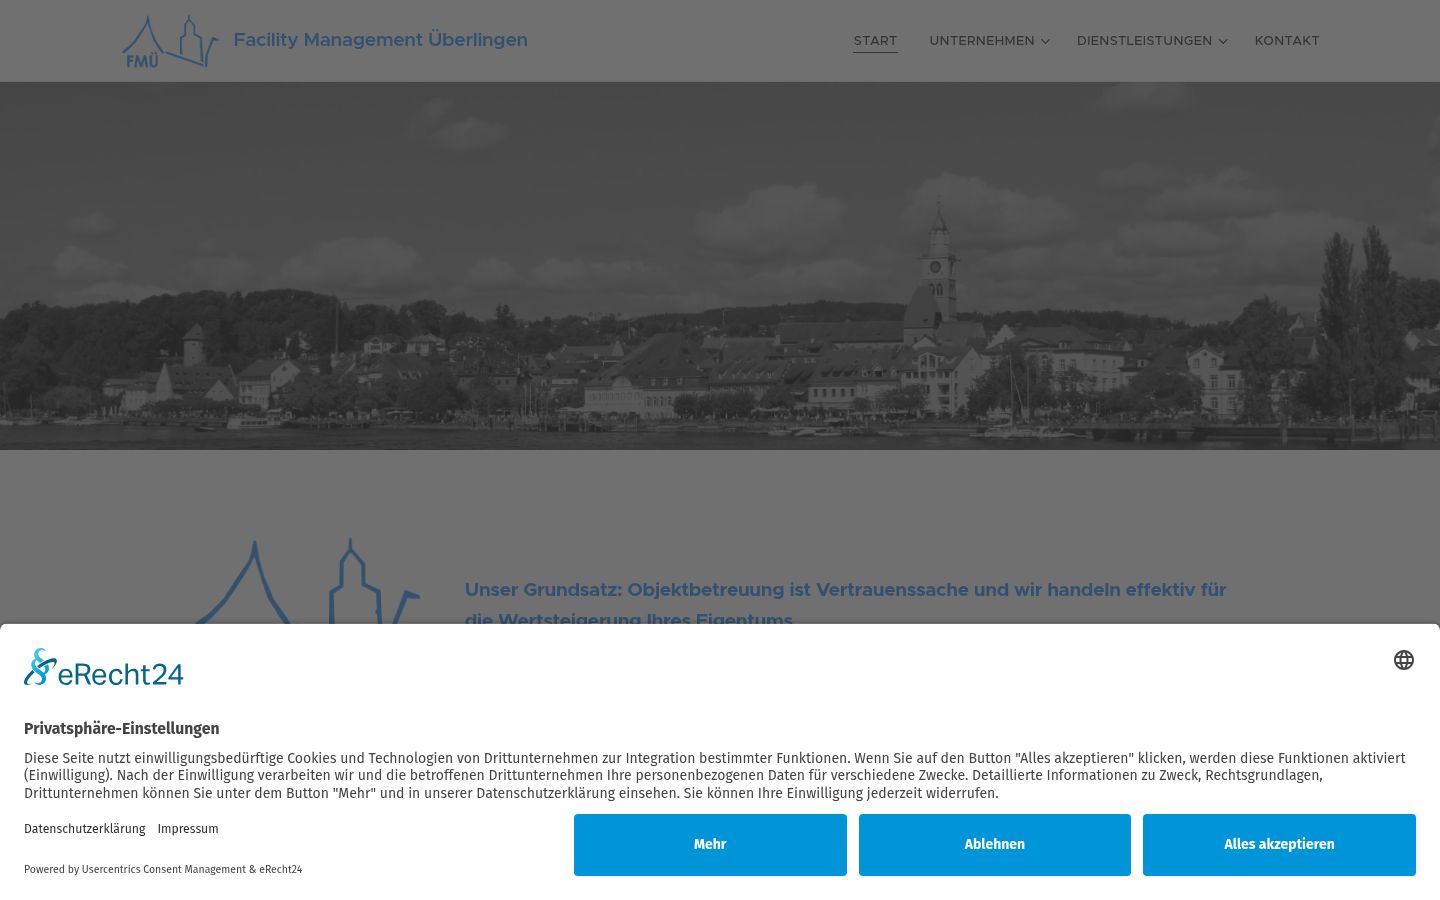Click the Überlingen panorama hero image

click(x=720, y=266)
